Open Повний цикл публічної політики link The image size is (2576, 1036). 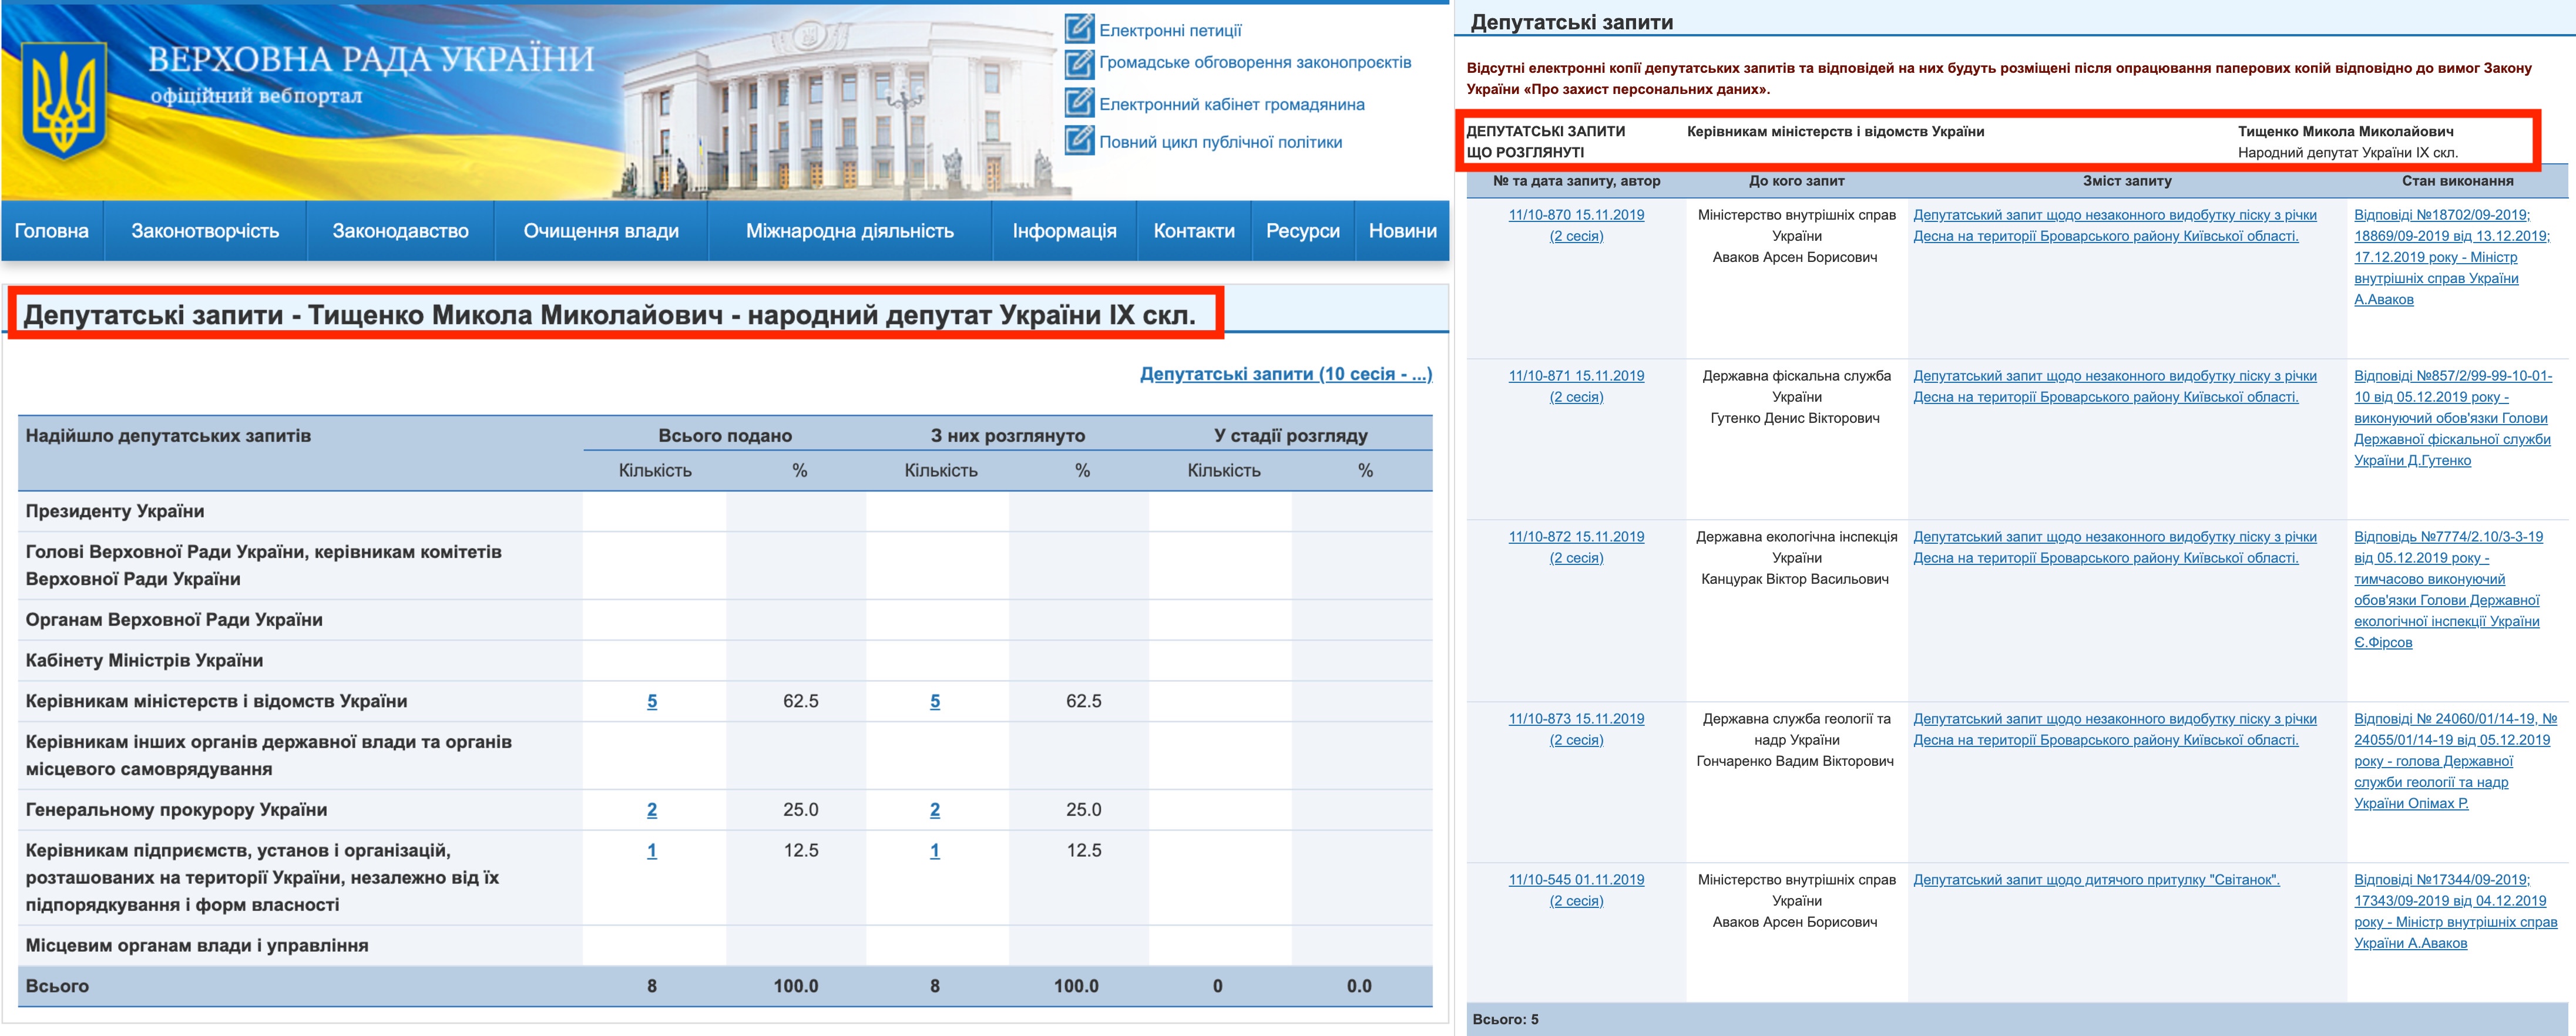tap(1220, 143)
